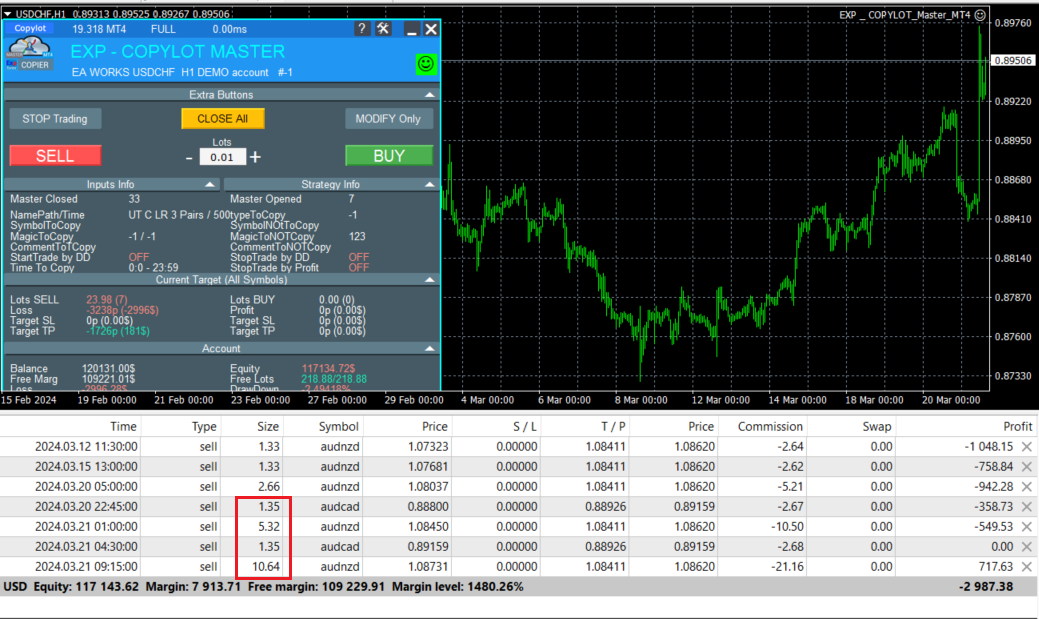The height and width of the screenshot is (619, 1039).
Task: Click the Equity: 117 143.62 status text
Action: coord(86,587)
